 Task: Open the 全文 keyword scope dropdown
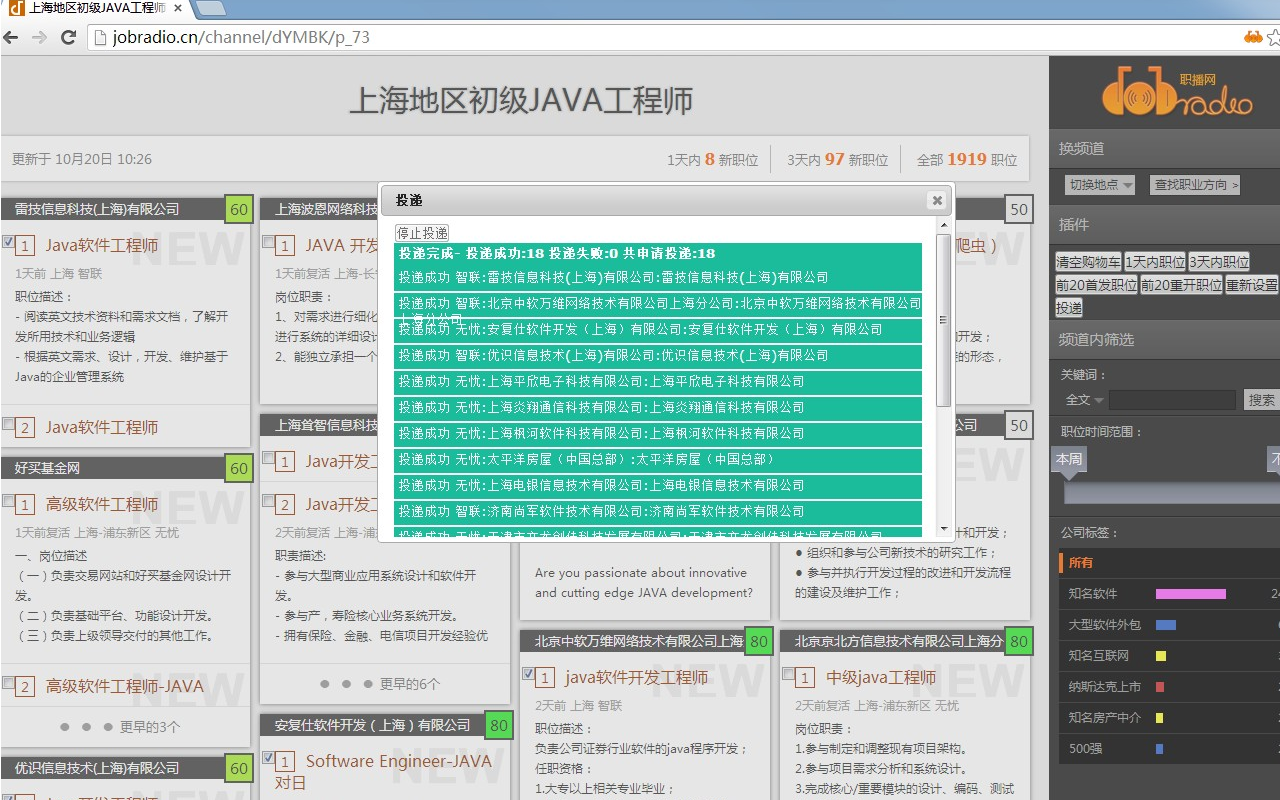point(1084,400)
